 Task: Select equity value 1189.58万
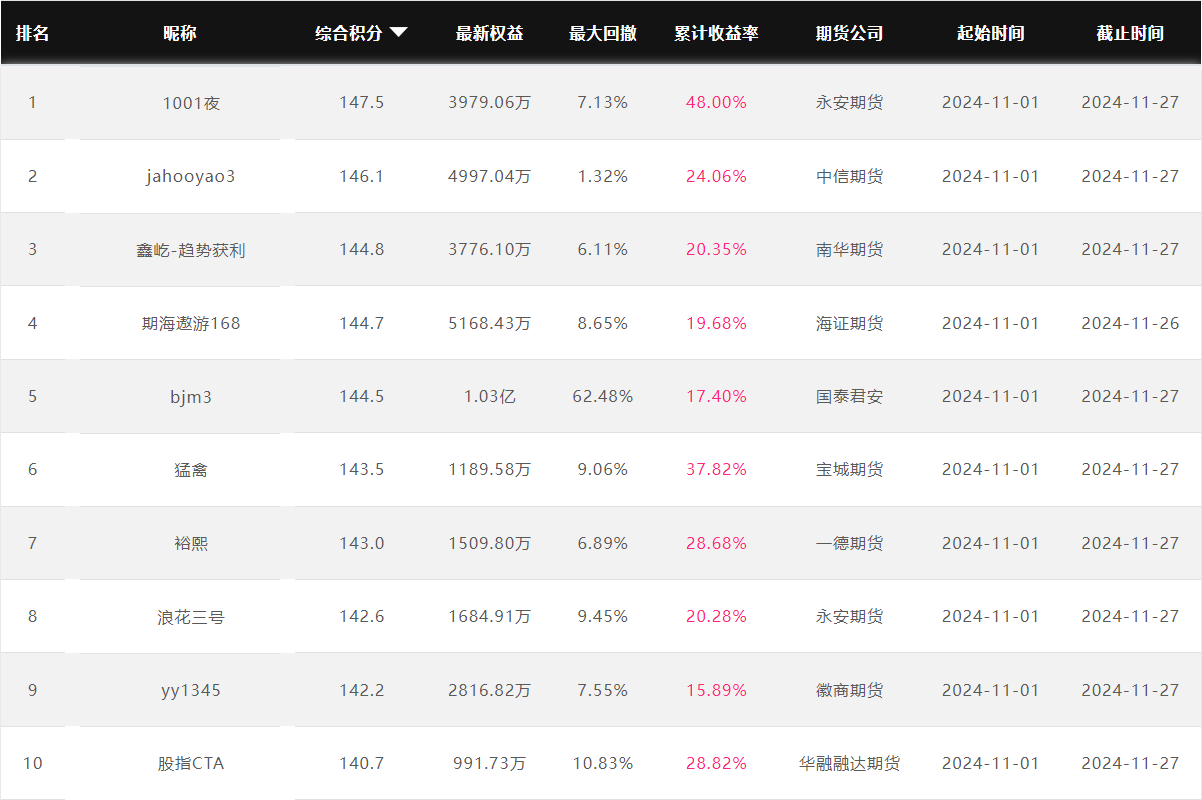pos(490,469)
